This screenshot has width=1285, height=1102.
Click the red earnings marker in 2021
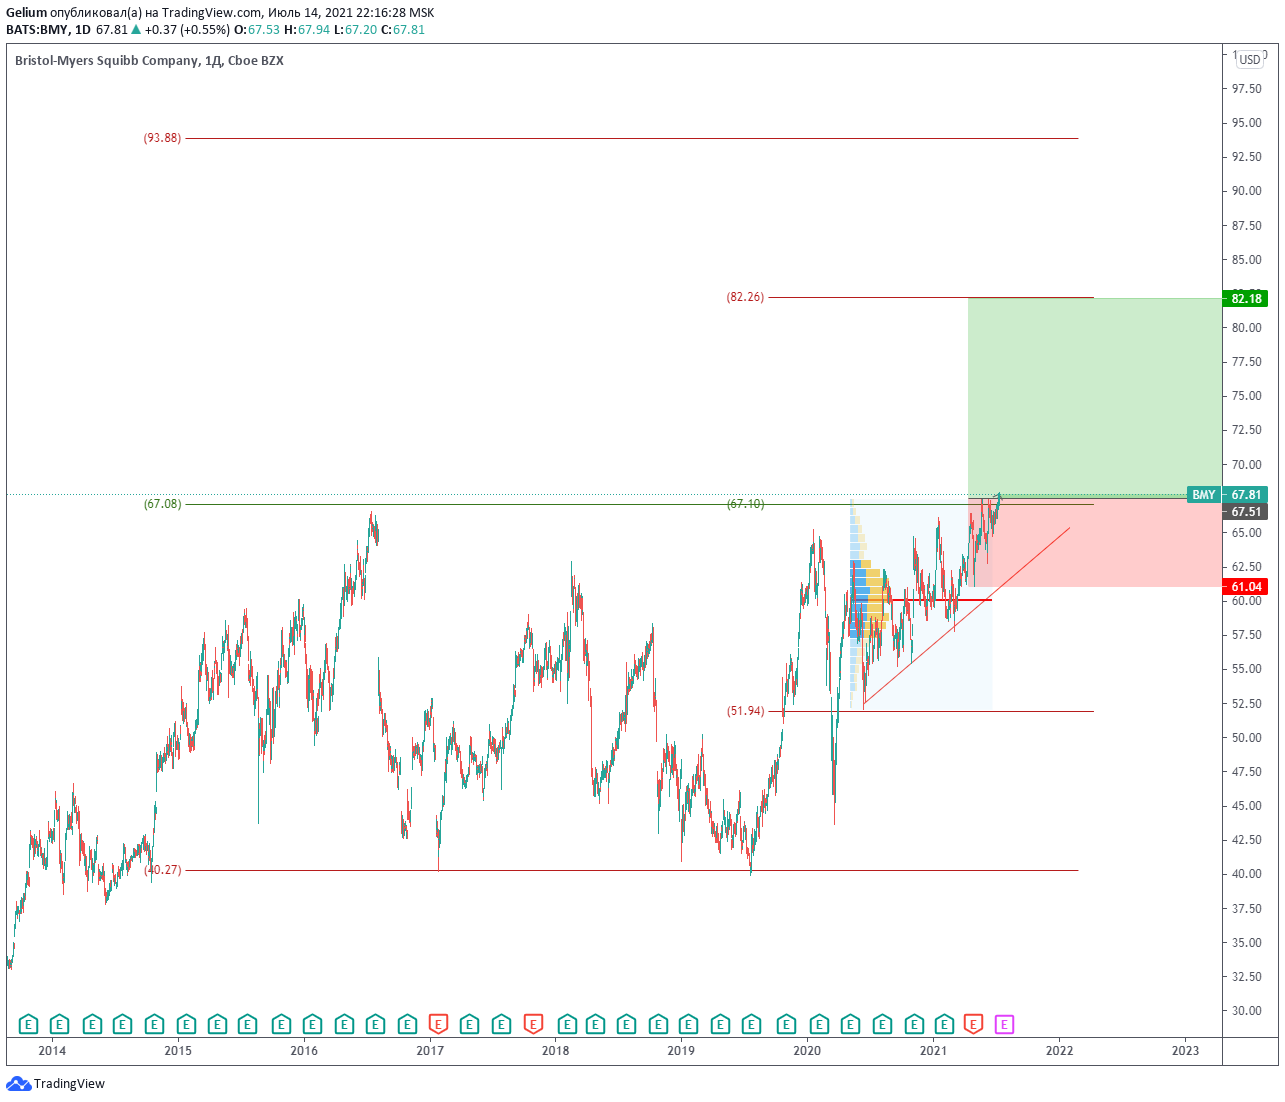click(973, 1024)
